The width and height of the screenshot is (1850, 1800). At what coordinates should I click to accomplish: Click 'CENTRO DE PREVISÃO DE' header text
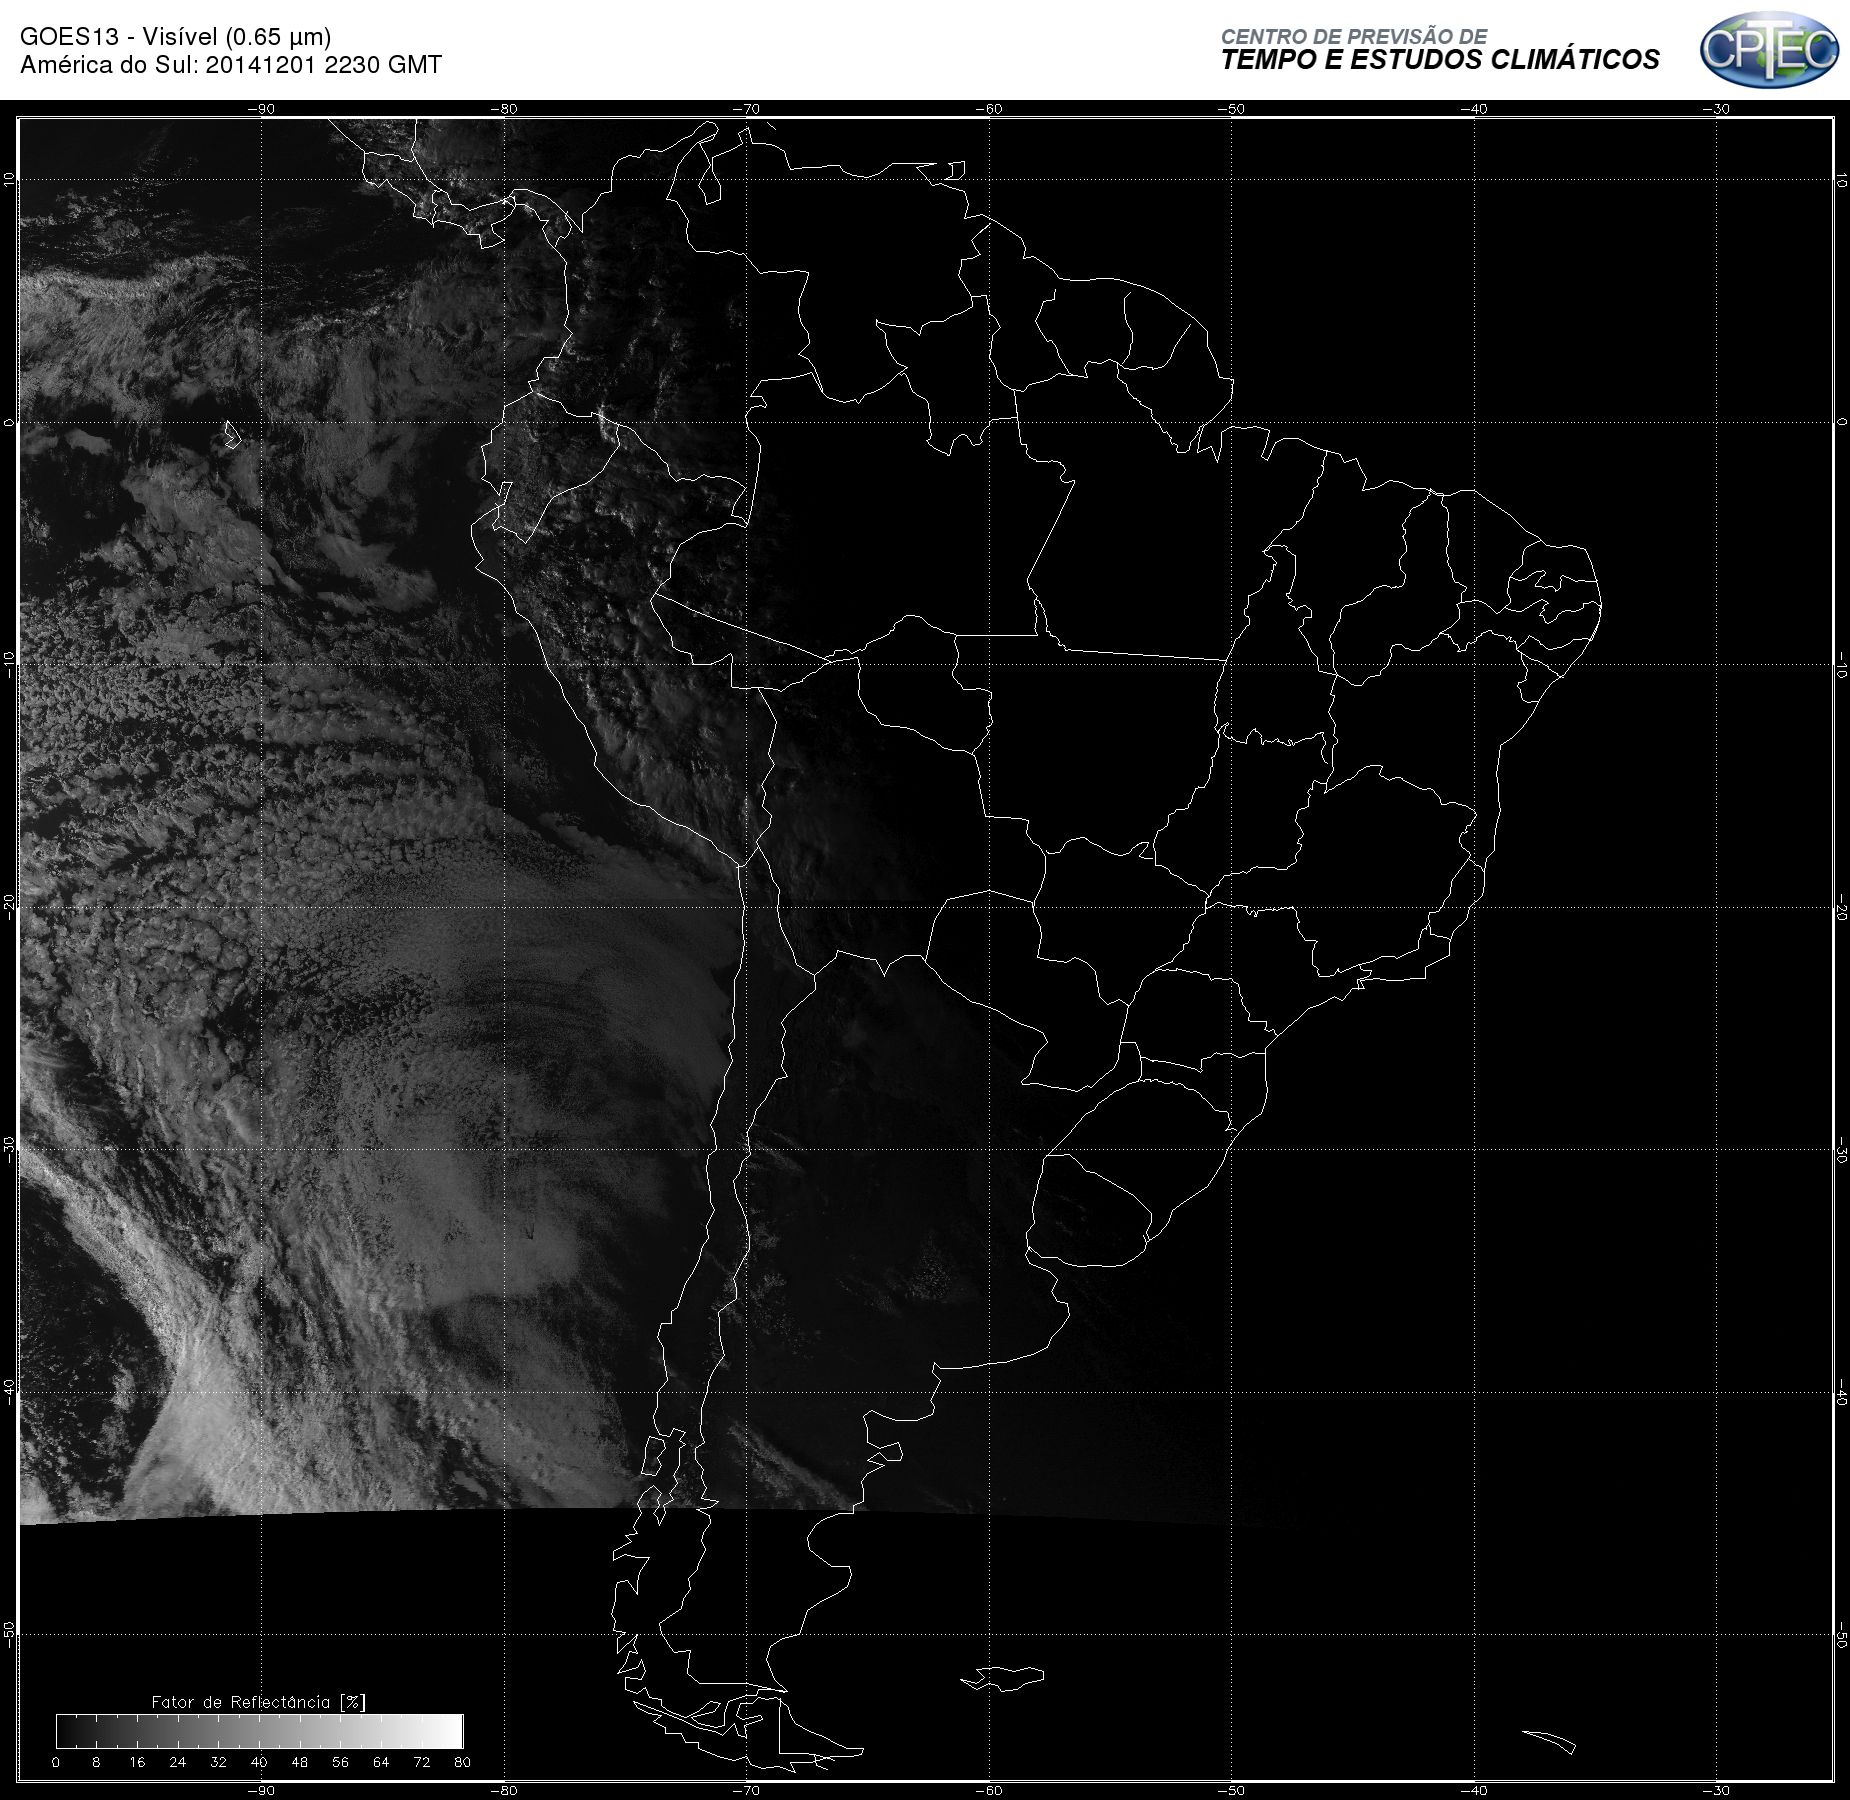click(1354, 36)
